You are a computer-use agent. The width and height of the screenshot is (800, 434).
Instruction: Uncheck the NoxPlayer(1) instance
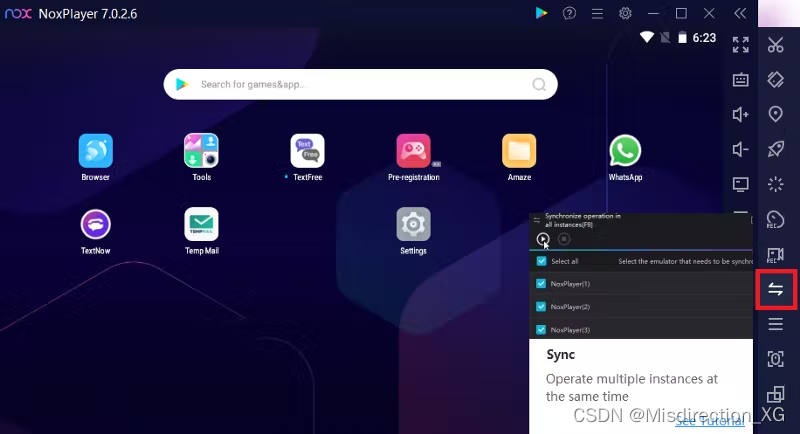(x=541, y=284)
